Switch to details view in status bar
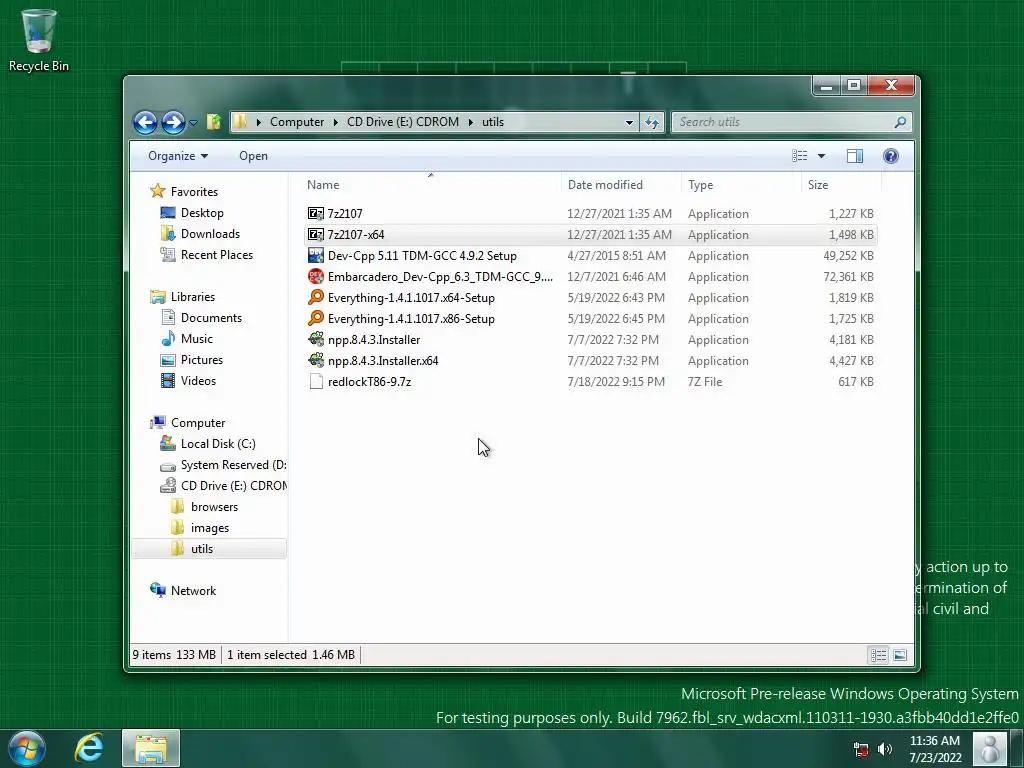Viewport: 1024px width, 768px height. point(878,655)
